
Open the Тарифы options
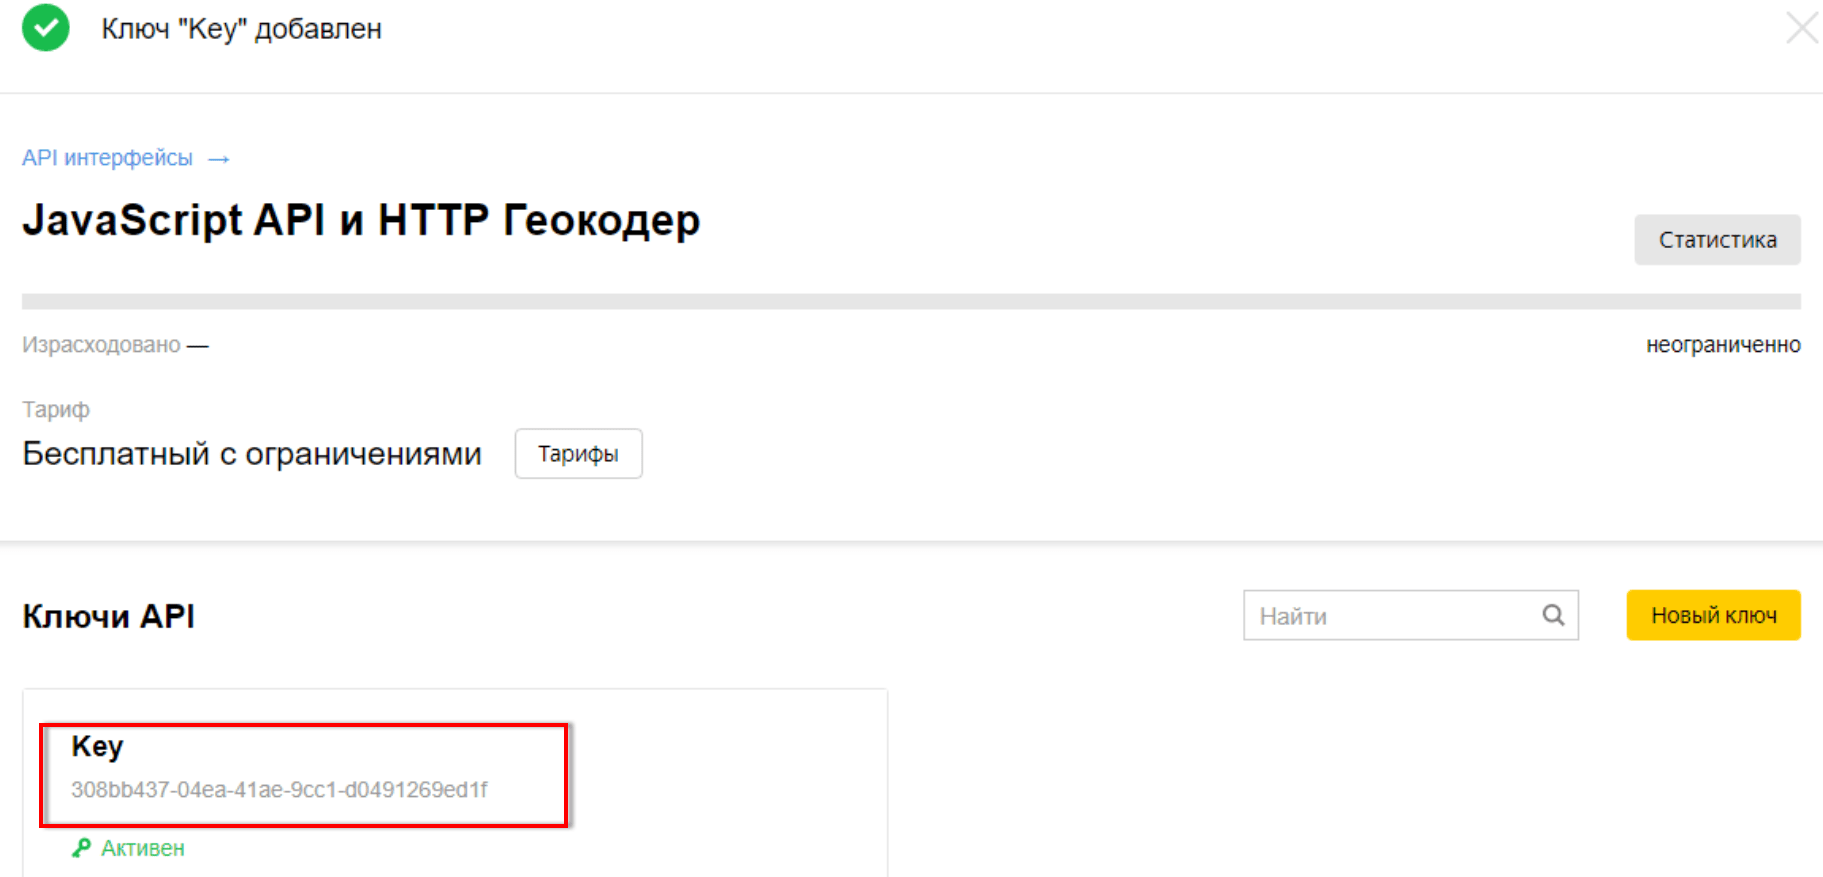pos(578,454)
